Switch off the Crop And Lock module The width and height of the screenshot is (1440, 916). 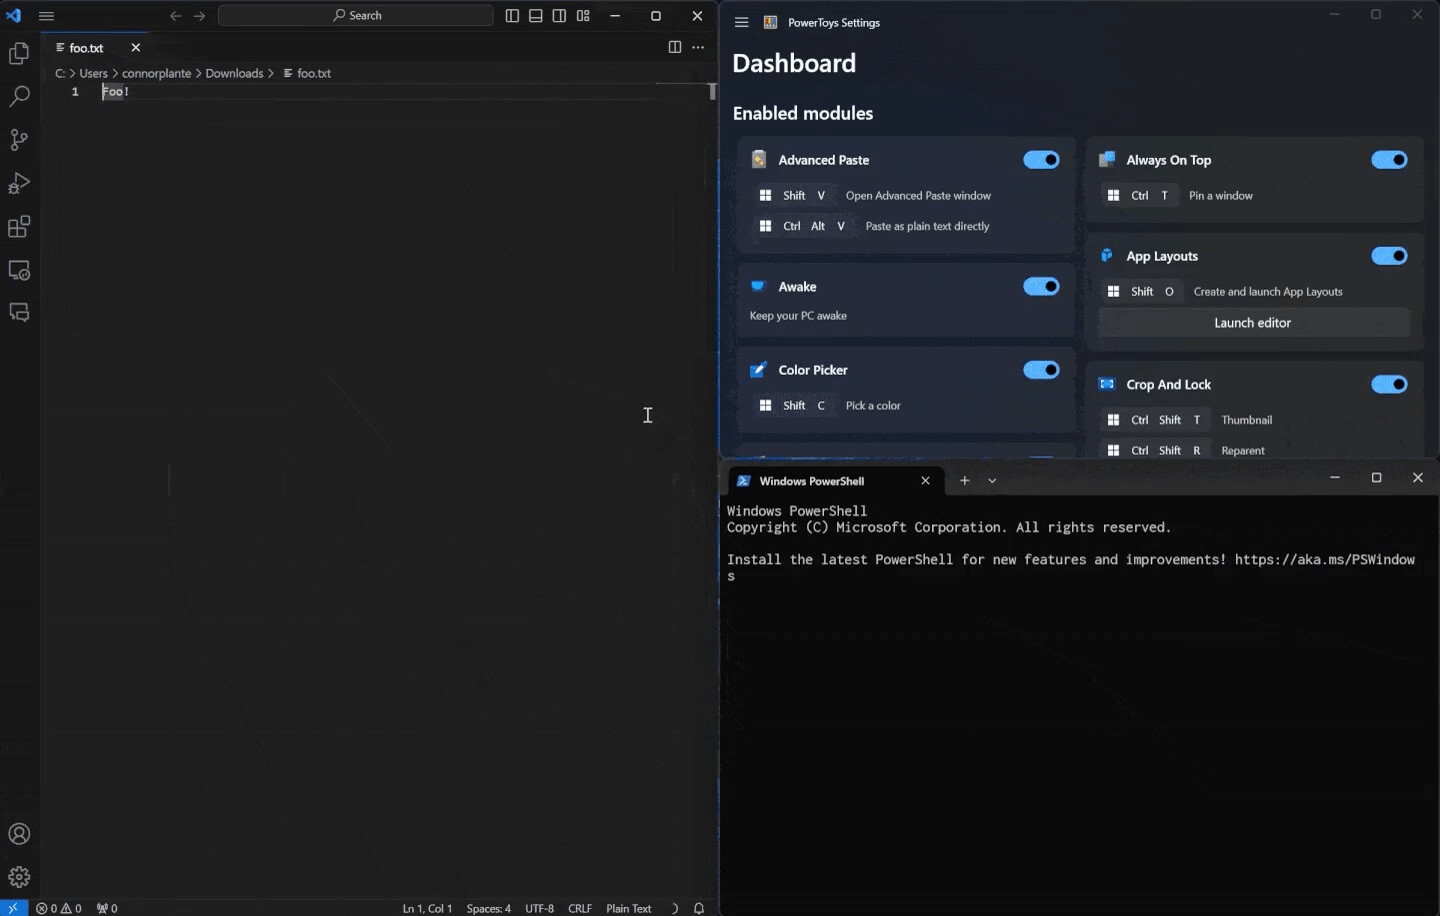click(x=1389, y=384)
